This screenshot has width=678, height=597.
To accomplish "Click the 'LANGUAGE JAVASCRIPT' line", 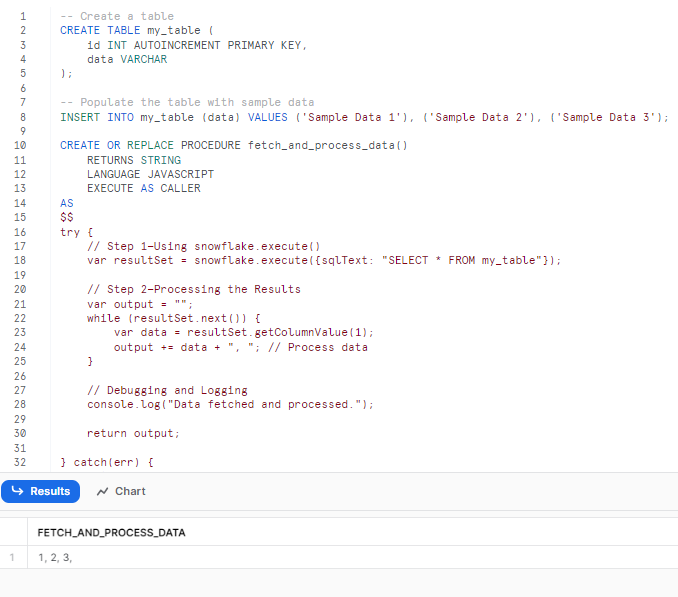I will (x=150, y=174).
